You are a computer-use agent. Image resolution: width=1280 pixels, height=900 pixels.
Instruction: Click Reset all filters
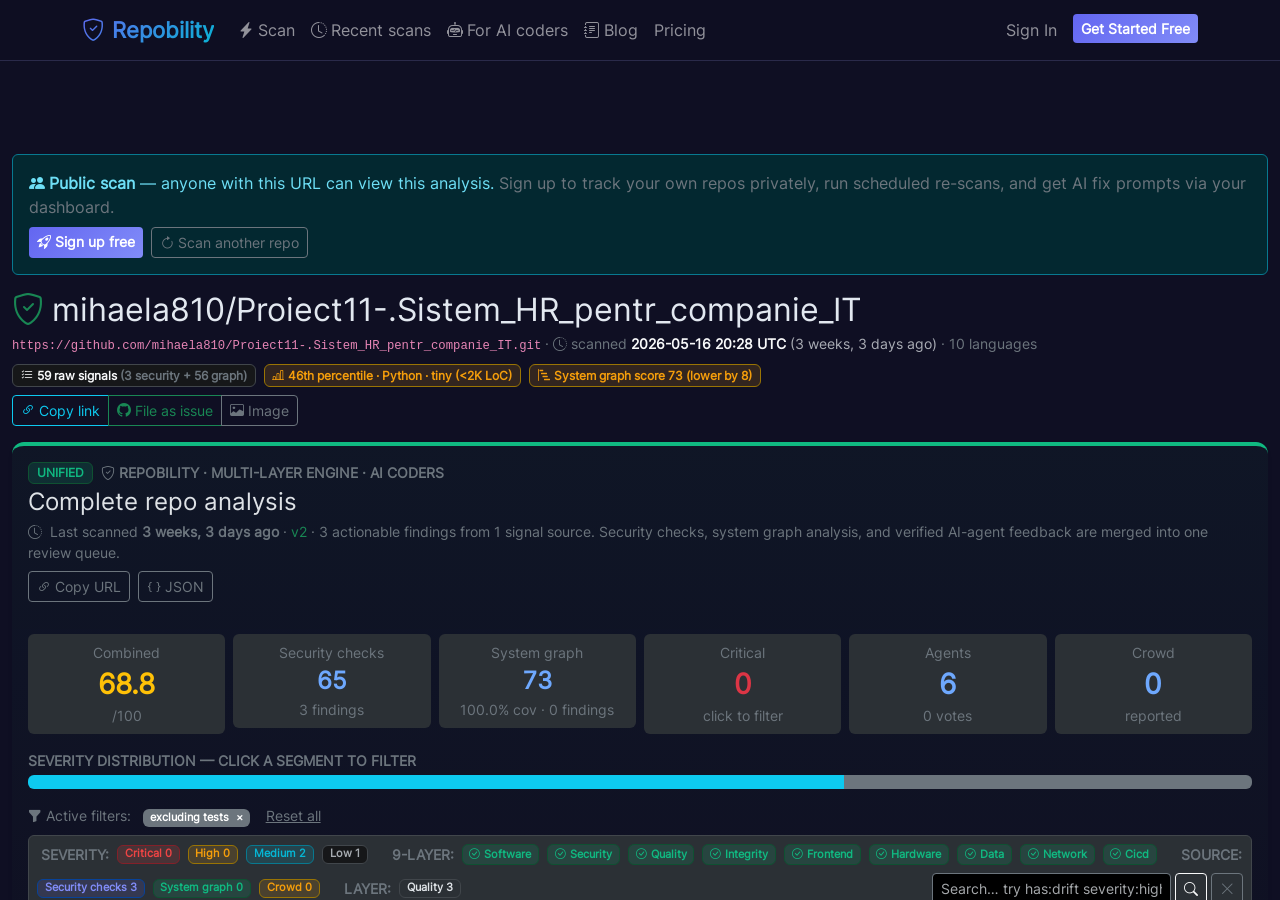(293, 816)
